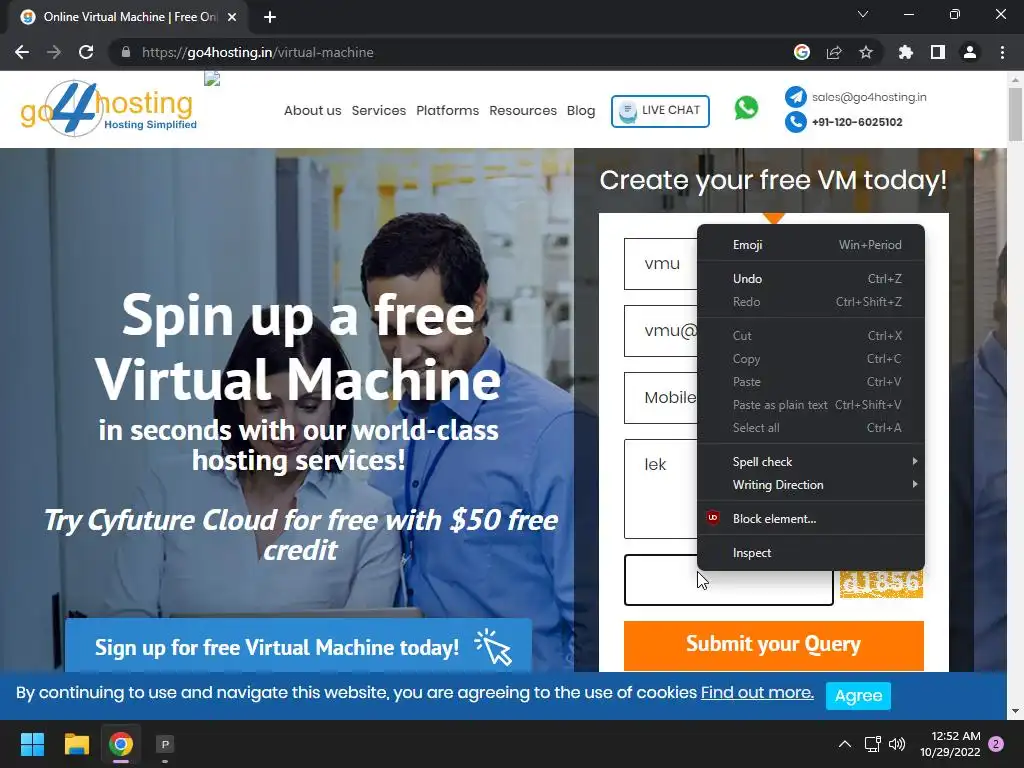Open the Platforms menu

click(x=447, y=110)
